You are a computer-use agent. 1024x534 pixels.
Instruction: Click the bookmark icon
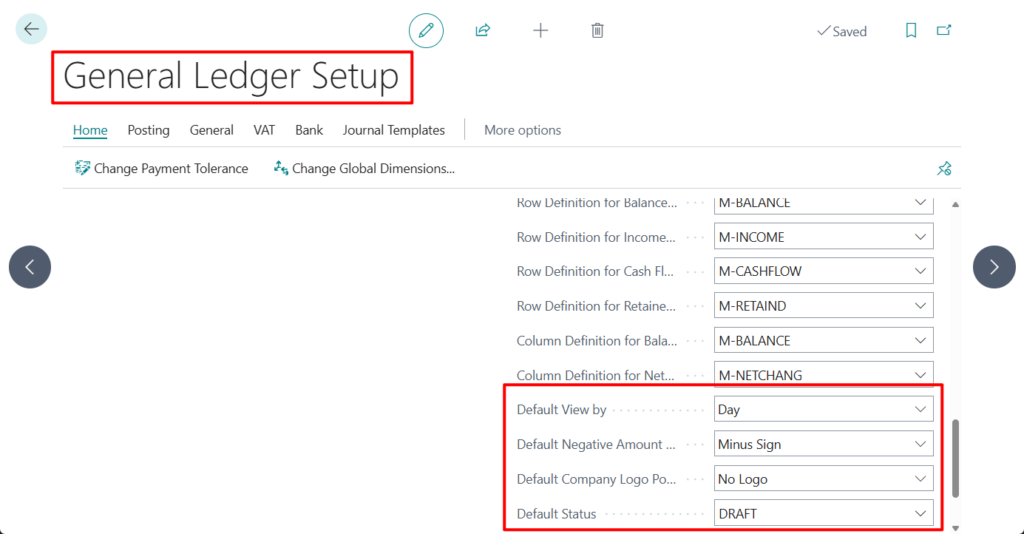(911, 31)
